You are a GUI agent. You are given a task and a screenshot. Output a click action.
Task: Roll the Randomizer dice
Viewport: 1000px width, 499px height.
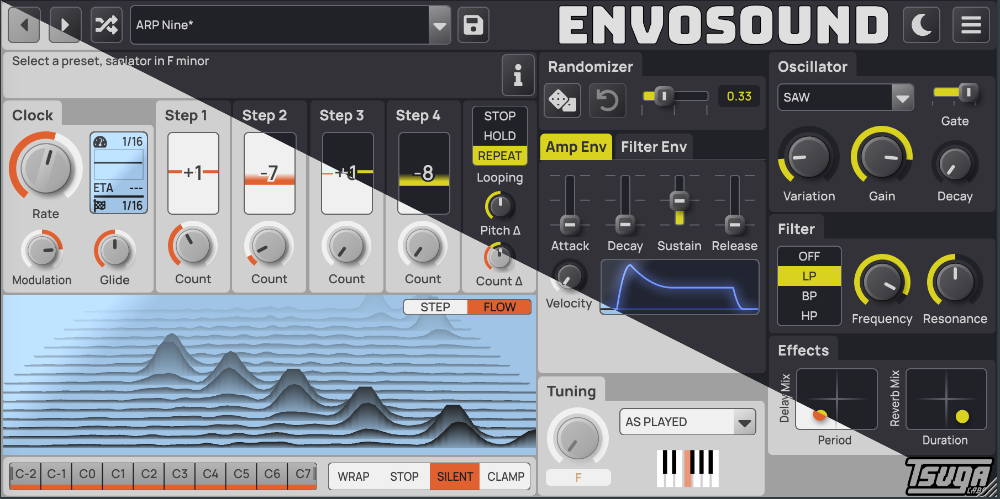[x=562, y=100]
